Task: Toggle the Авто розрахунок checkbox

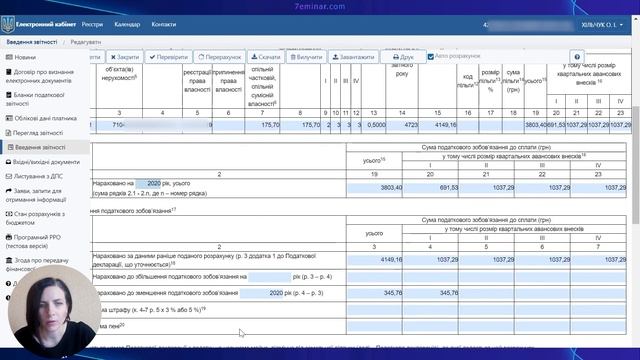Action: point(431,56)
